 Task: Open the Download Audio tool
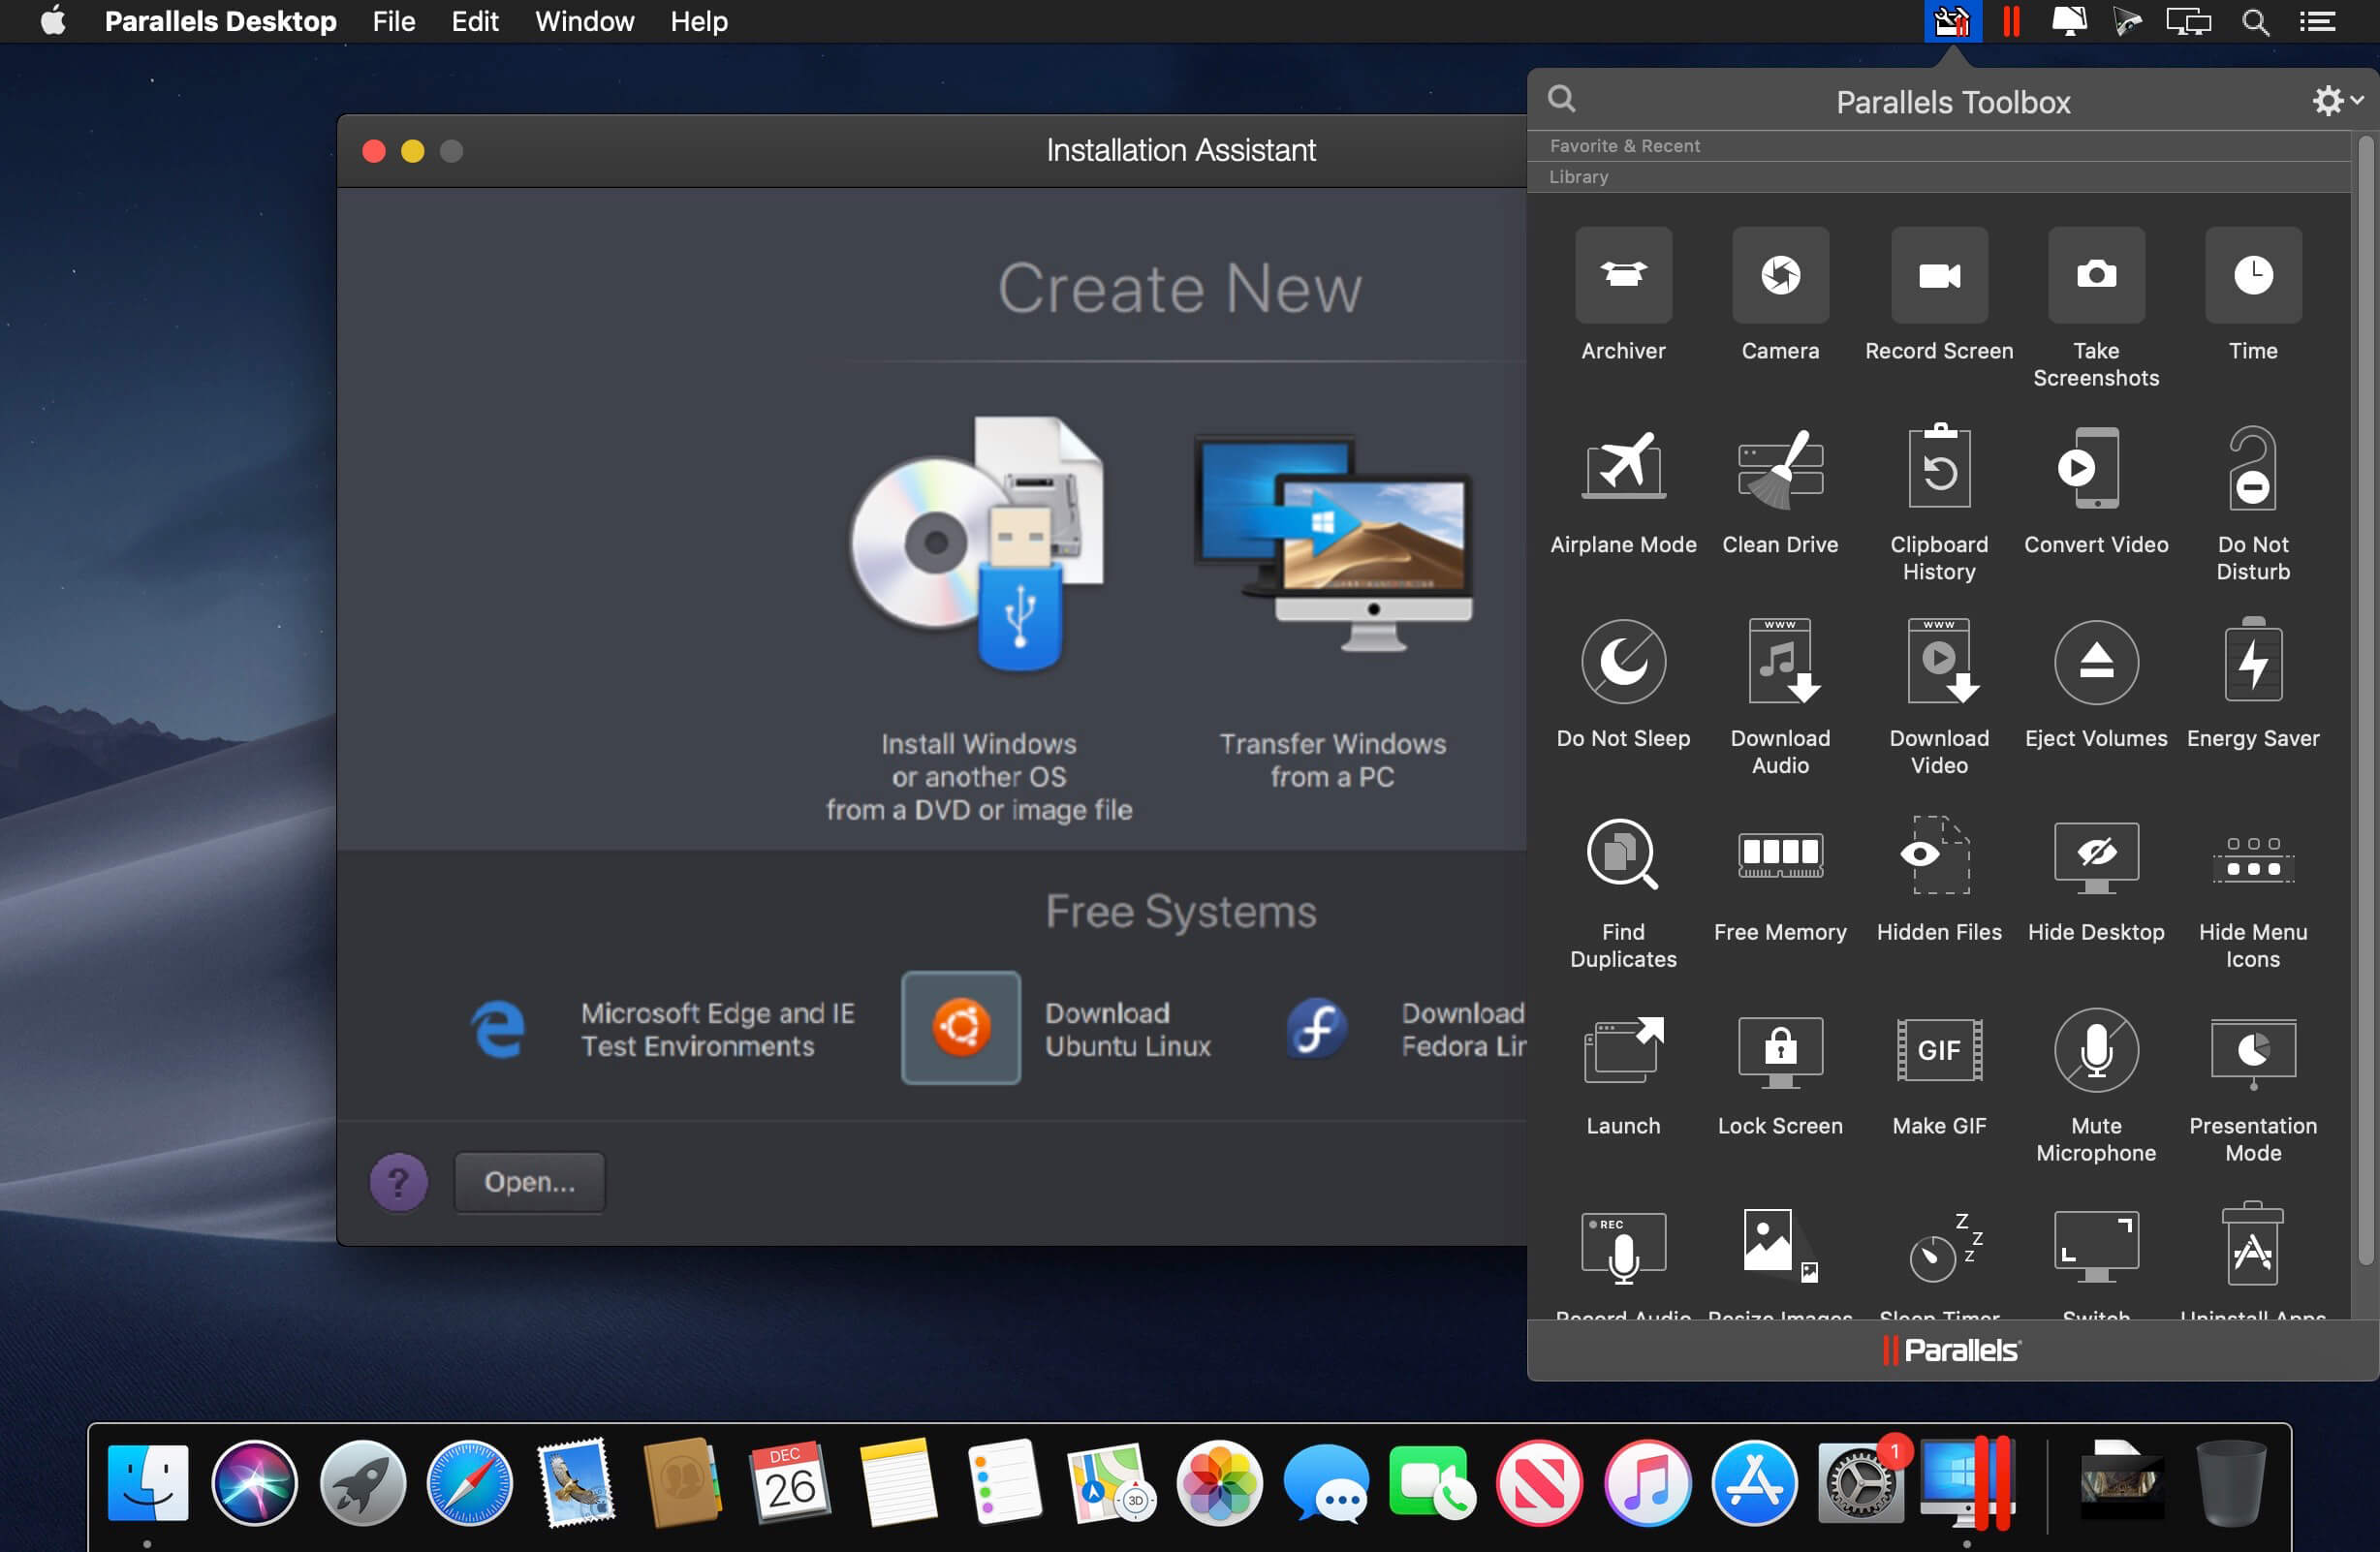(x=1779, y=662)
